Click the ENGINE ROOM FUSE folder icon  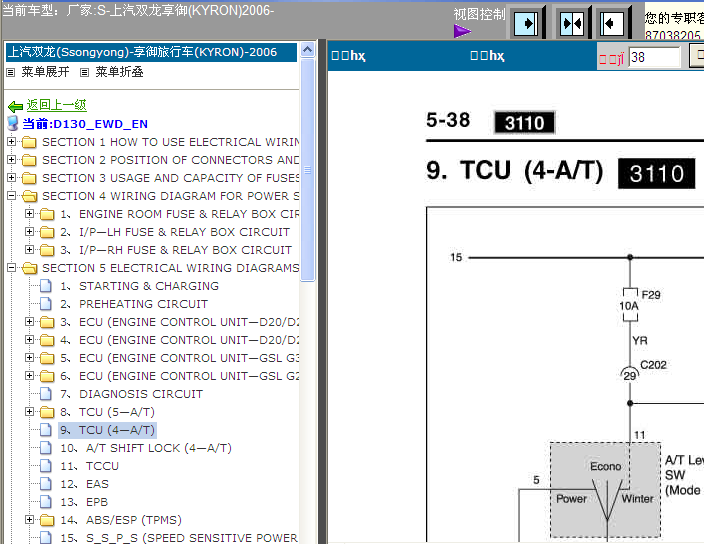[47, 214]
